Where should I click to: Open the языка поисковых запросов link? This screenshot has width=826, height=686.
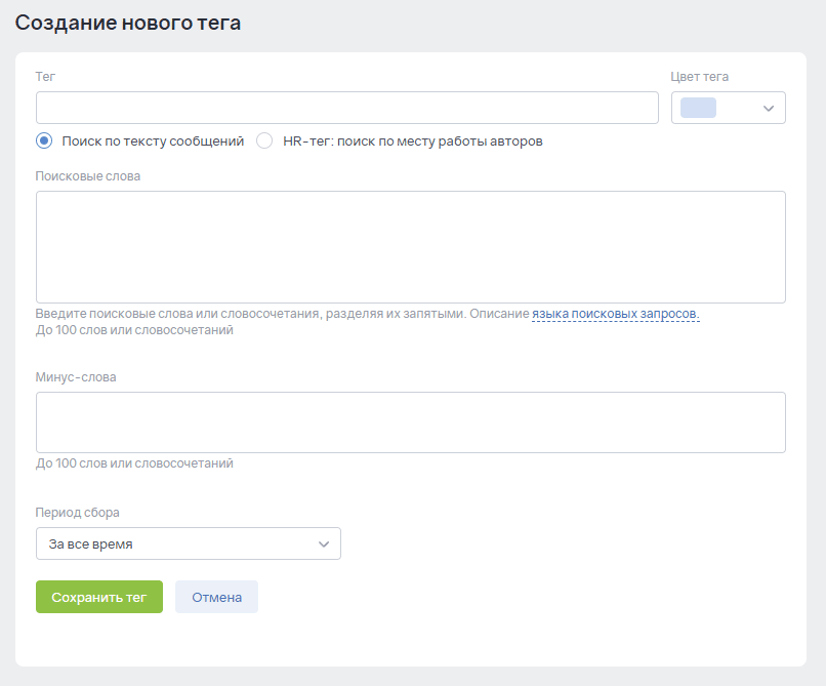click(615, 314)
